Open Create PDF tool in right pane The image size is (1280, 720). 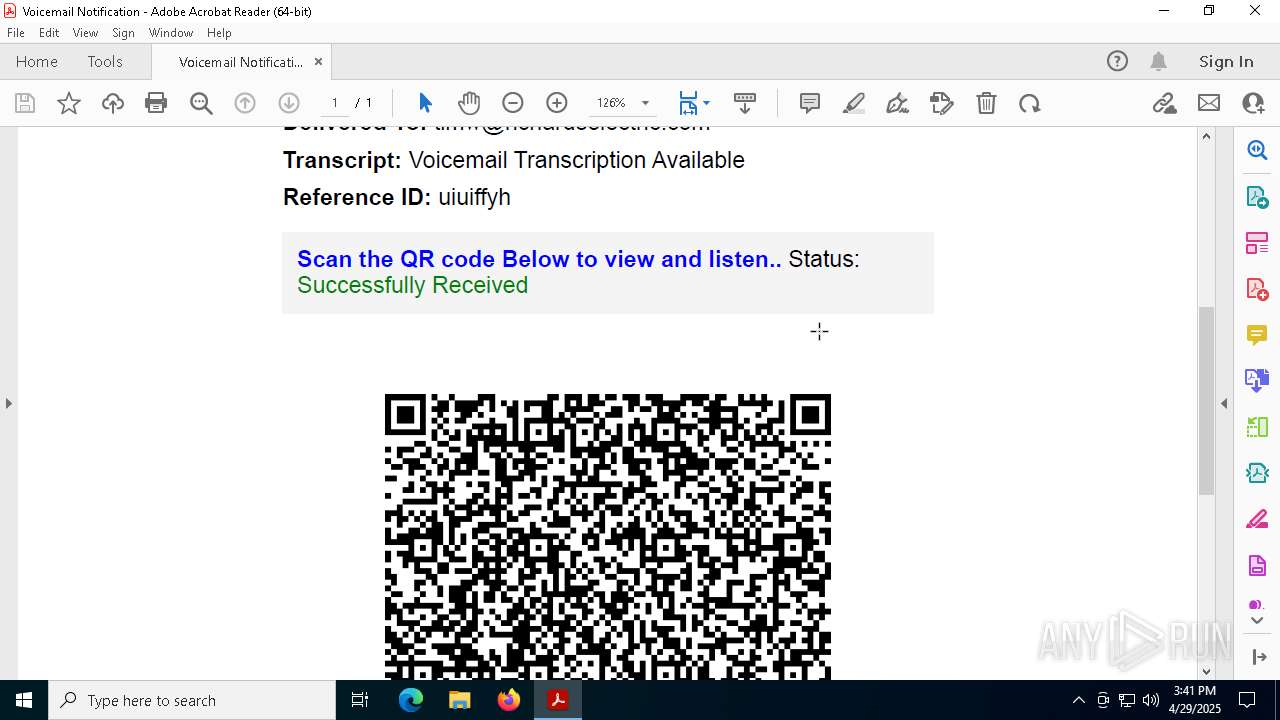click(x=1257, y=289)
